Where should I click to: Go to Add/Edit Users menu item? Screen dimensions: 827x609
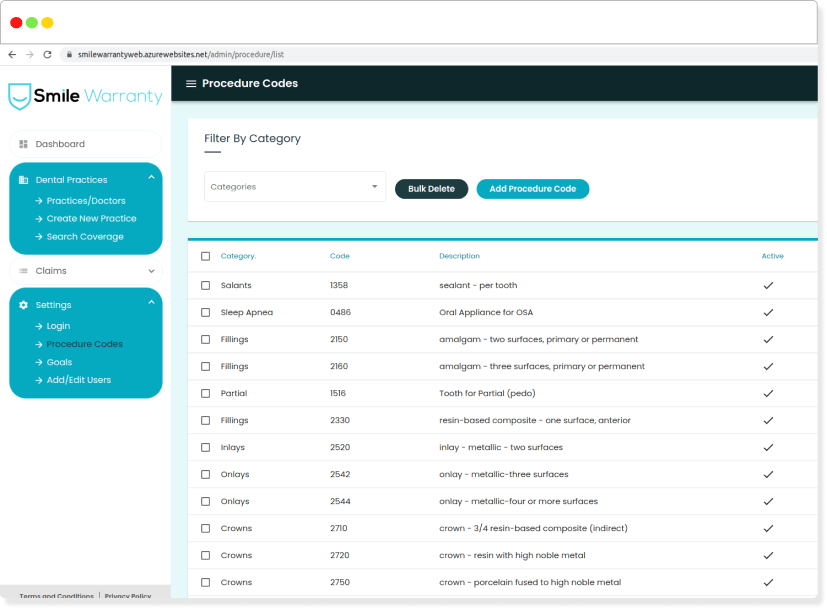(x=78, y=380)
